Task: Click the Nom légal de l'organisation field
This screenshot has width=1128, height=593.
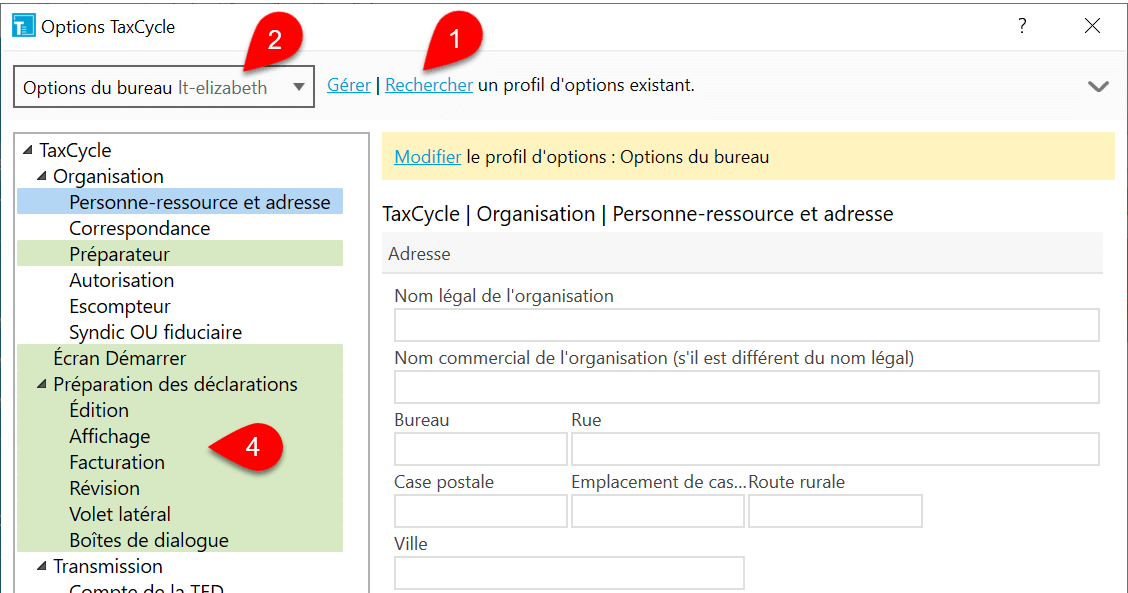Action: (x=746, y=325)
